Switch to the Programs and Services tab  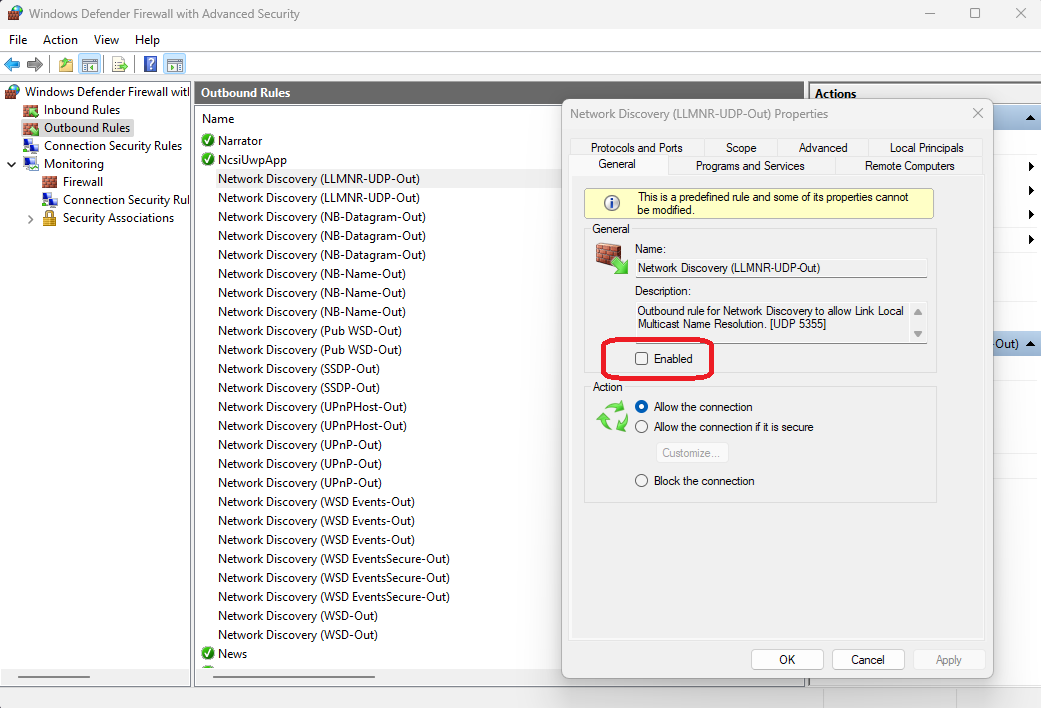coord(750,166)
